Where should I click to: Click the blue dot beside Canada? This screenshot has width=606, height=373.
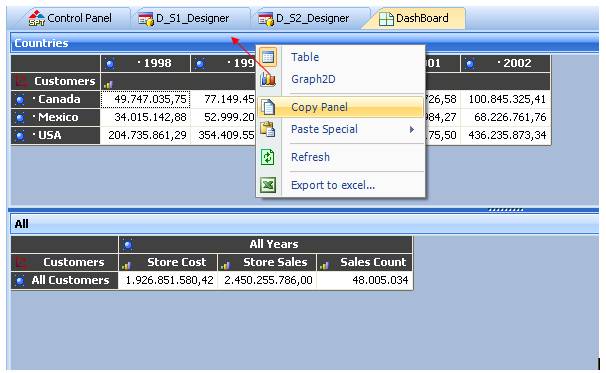(20, 100)
